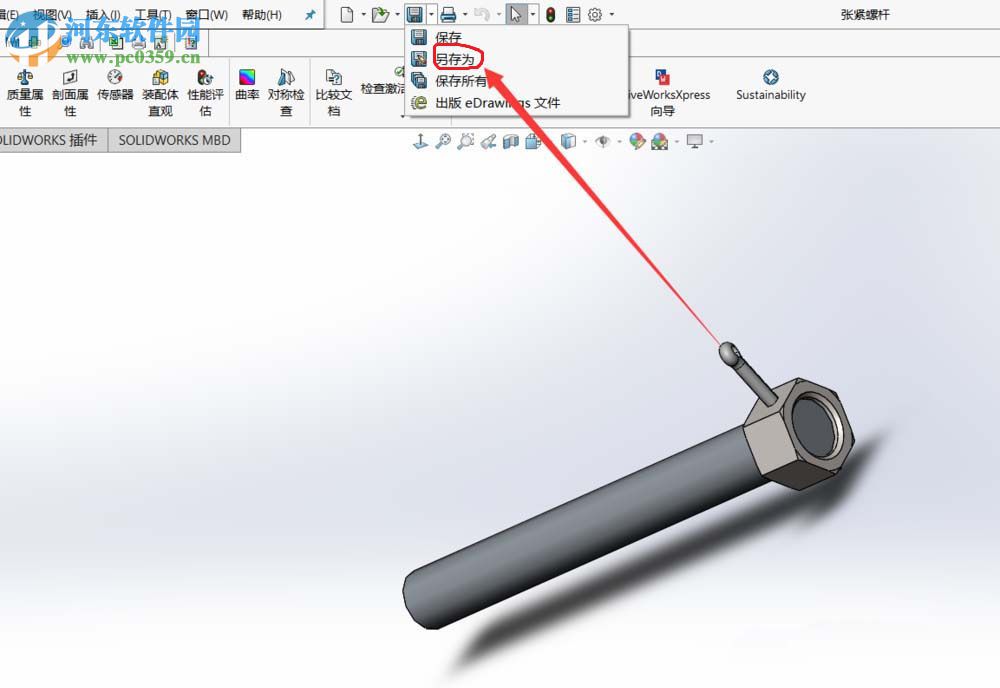1000x688 pixels.
Task: Open the Save button dropdown arrow
Action: point(430,14)
